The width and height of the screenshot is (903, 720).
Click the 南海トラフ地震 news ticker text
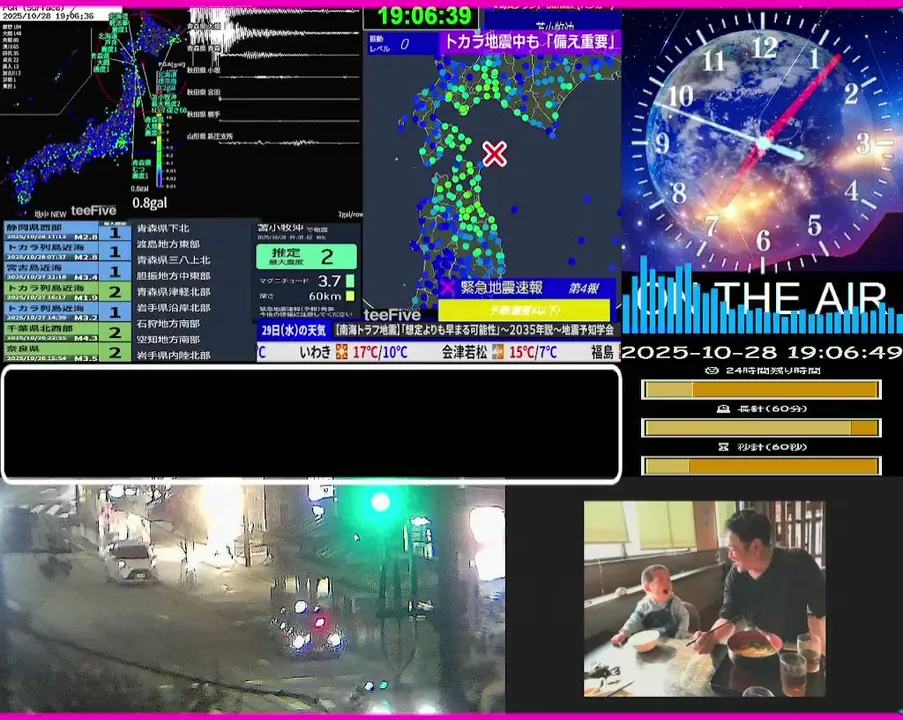[x=475, y=331]
